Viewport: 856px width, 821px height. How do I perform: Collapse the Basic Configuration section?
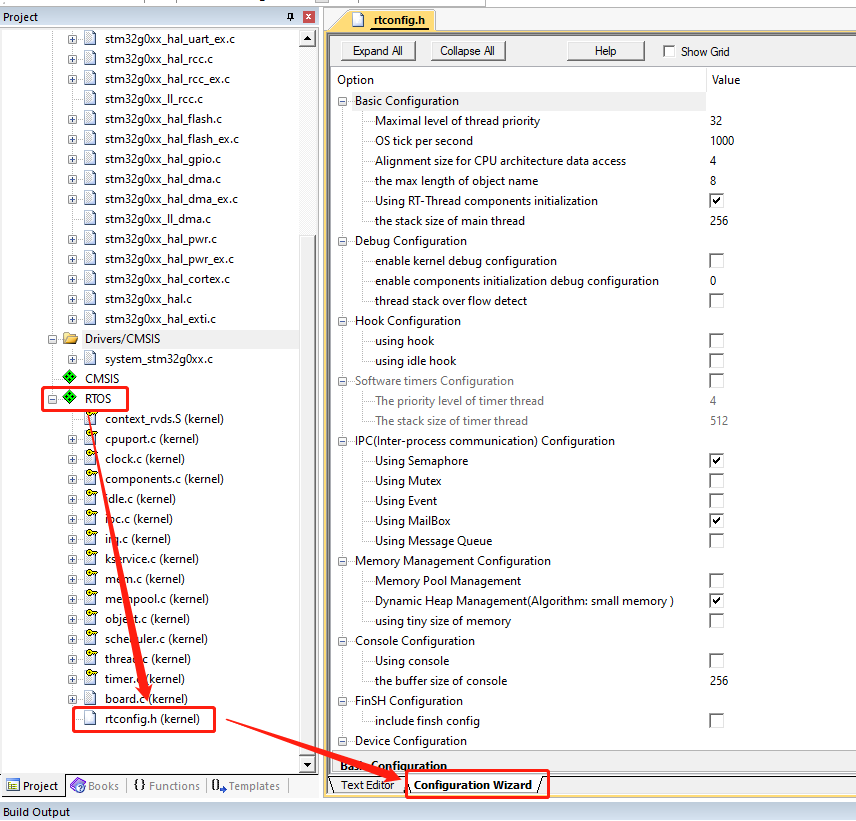pyautogui.click(x=341, y=101)
